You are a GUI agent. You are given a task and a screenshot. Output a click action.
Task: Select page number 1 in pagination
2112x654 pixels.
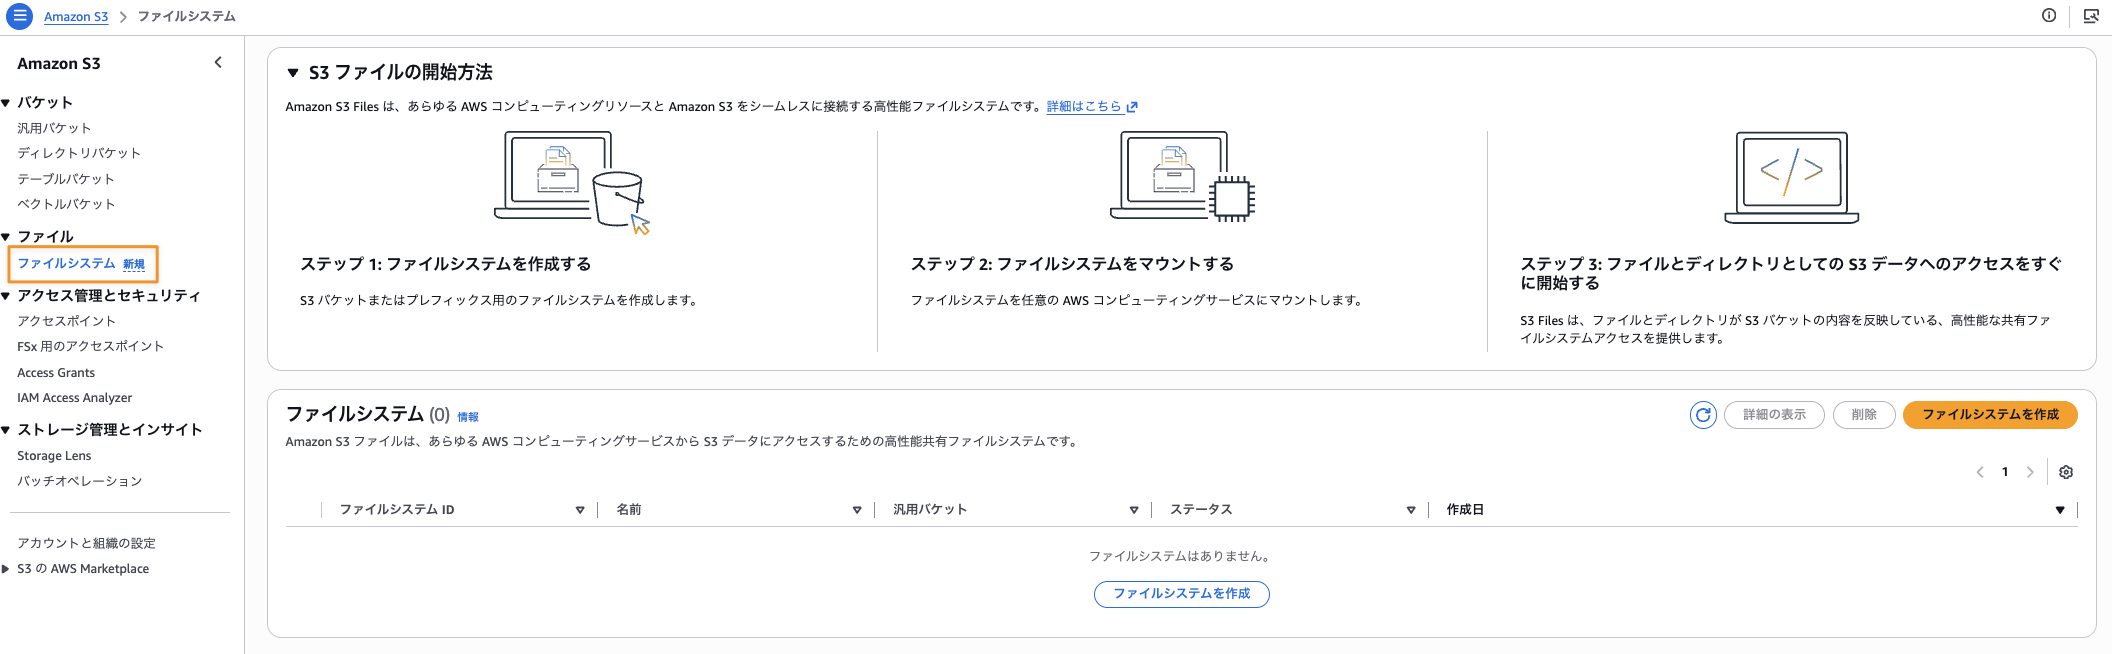[2005, 472]
